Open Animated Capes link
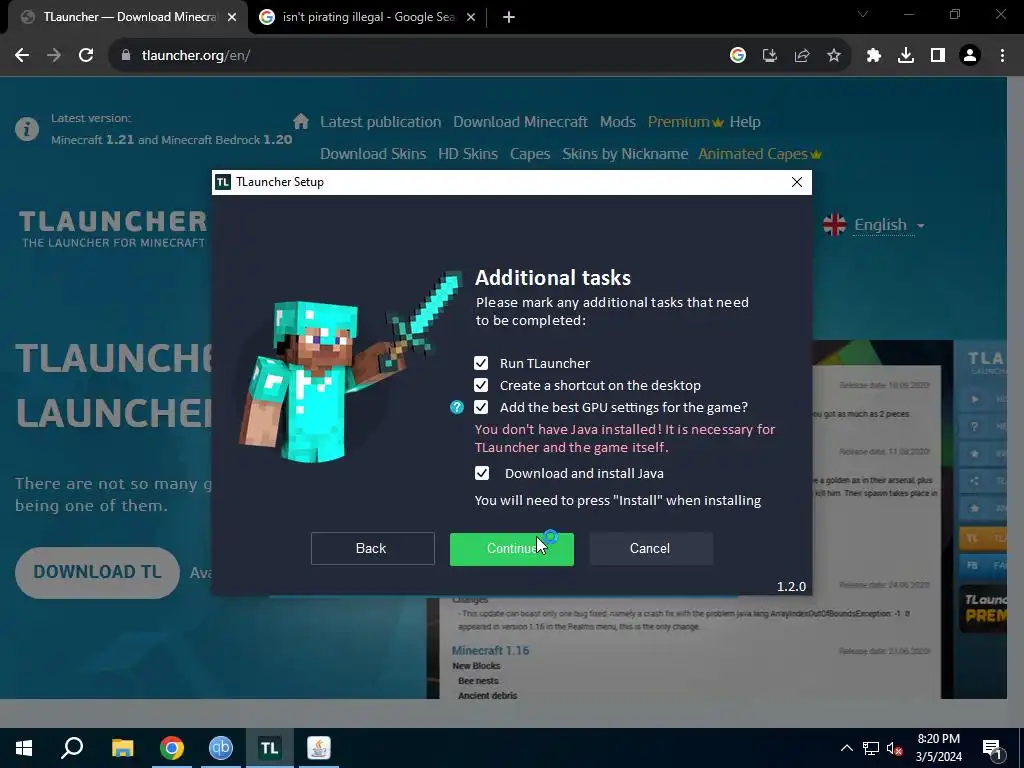 click(760, 154)
